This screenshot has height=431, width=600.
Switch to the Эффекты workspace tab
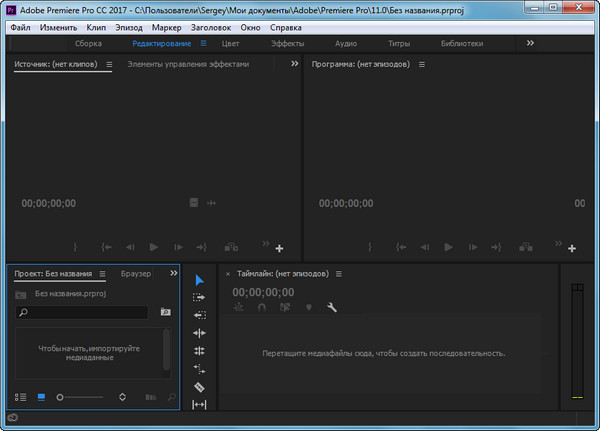pyautogui.click(x=288, y=44)
